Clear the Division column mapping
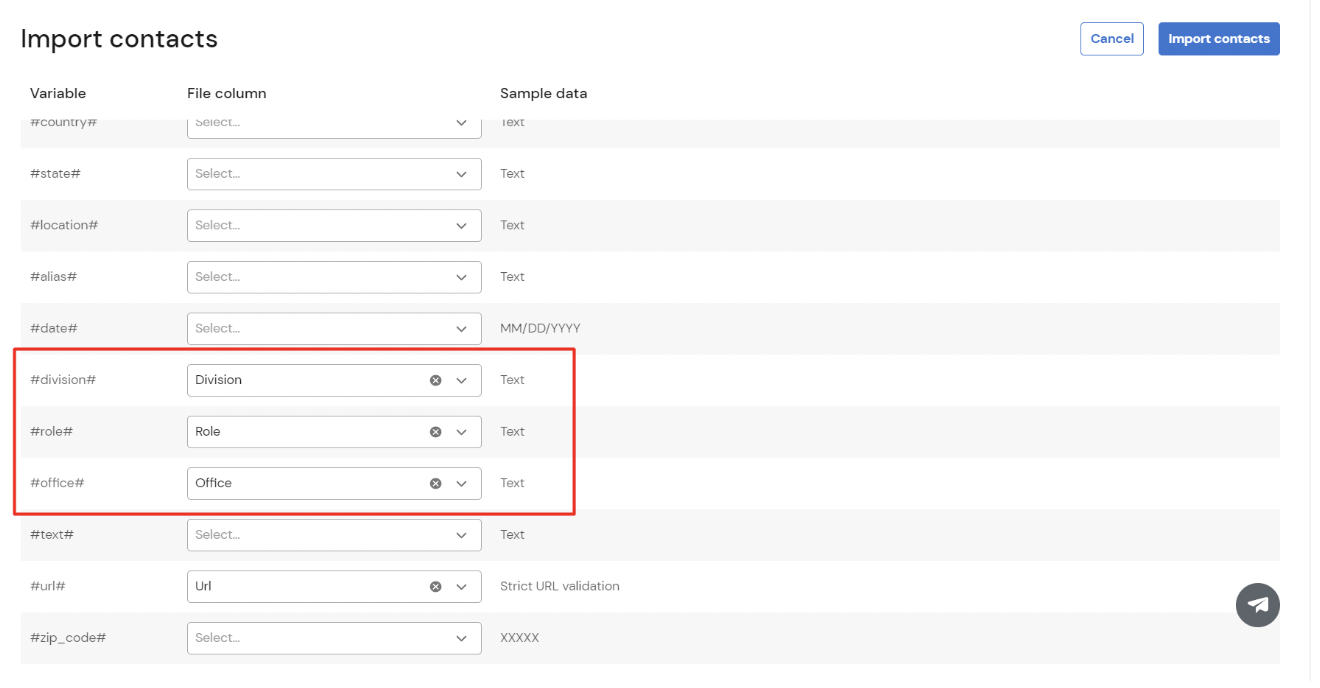The height and width of the screenshot is (688, 1320). [x=435, y=379]
